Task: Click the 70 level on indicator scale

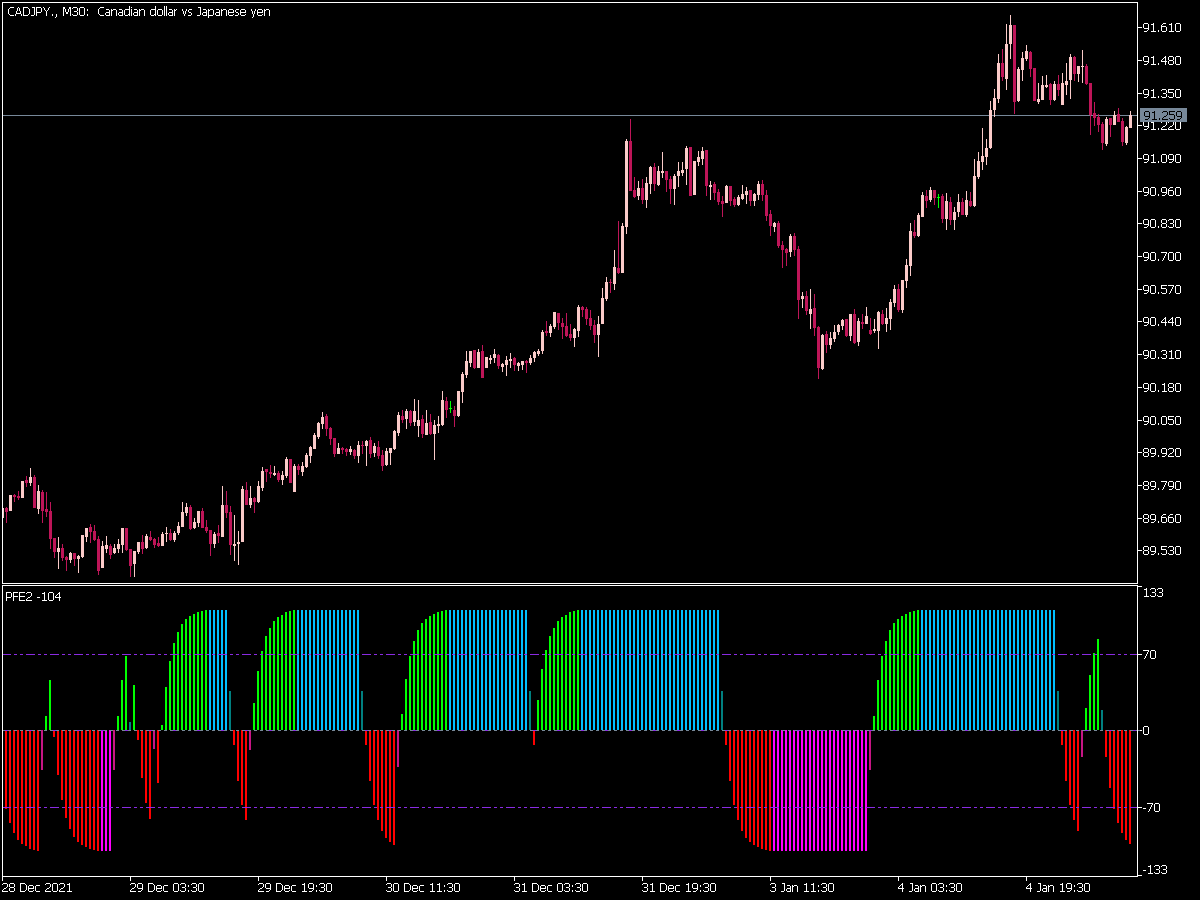Action: [1151, 655]
